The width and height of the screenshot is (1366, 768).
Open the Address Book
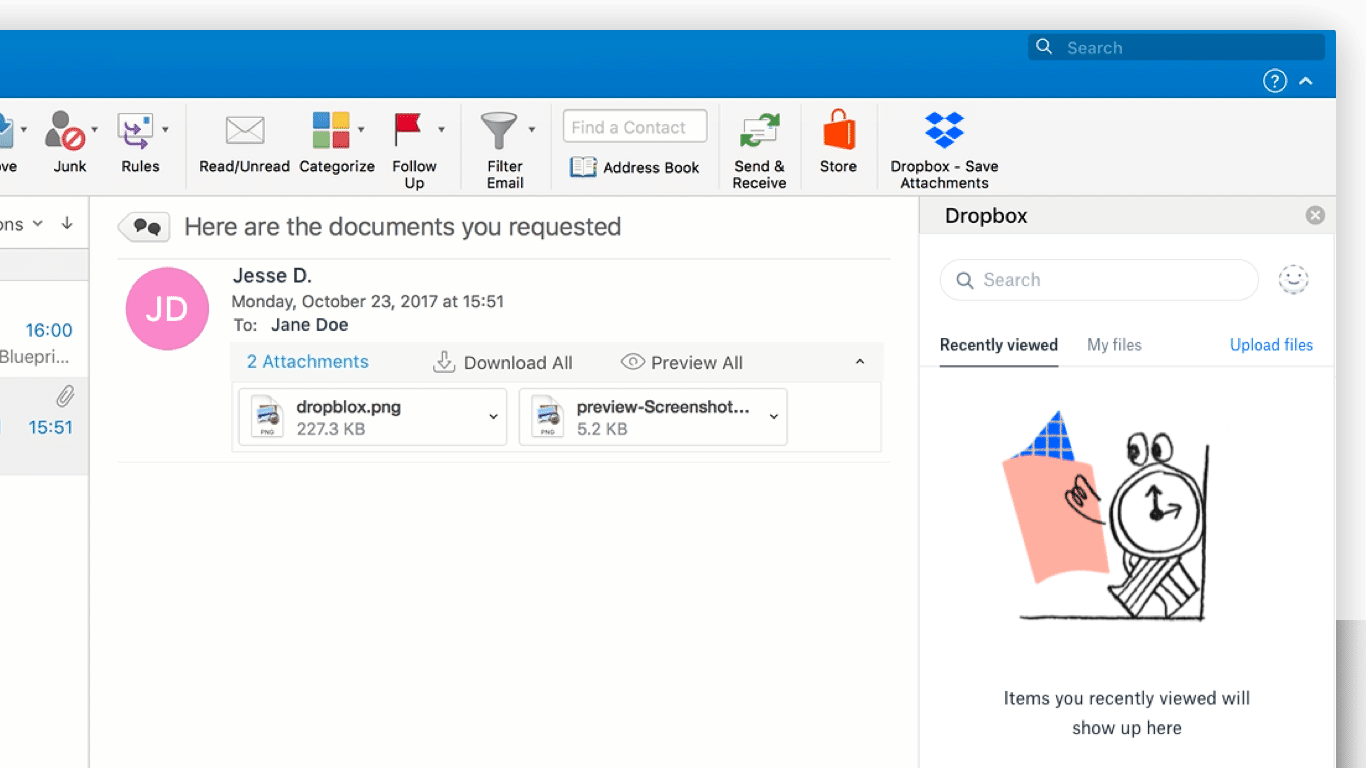click(635, 167)
